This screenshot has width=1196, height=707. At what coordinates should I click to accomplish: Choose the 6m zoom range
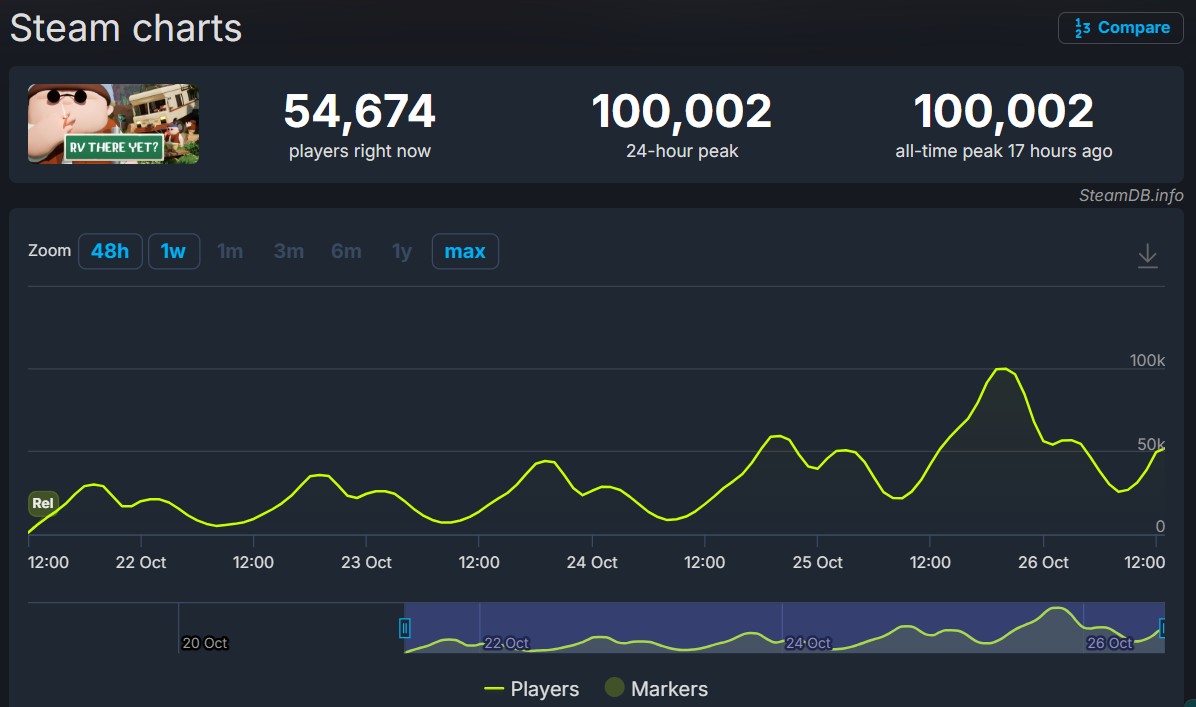346,251
